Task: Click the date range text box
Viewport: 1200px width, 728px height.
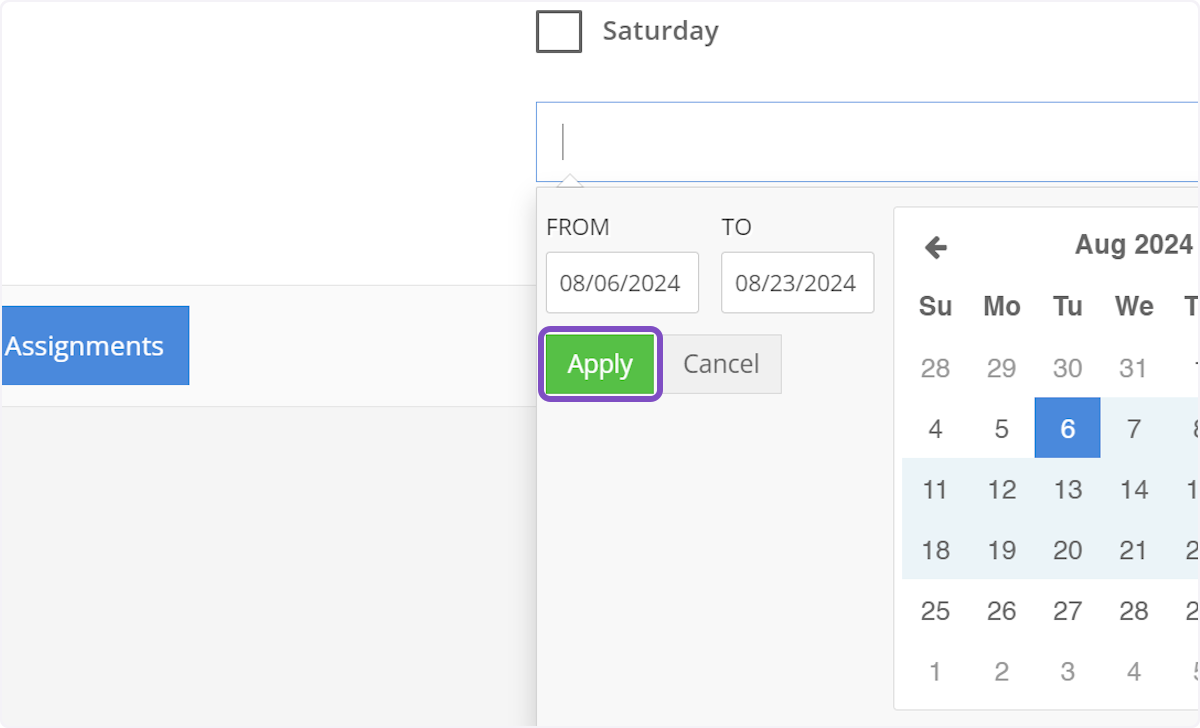Action: [x=866, y=142]
